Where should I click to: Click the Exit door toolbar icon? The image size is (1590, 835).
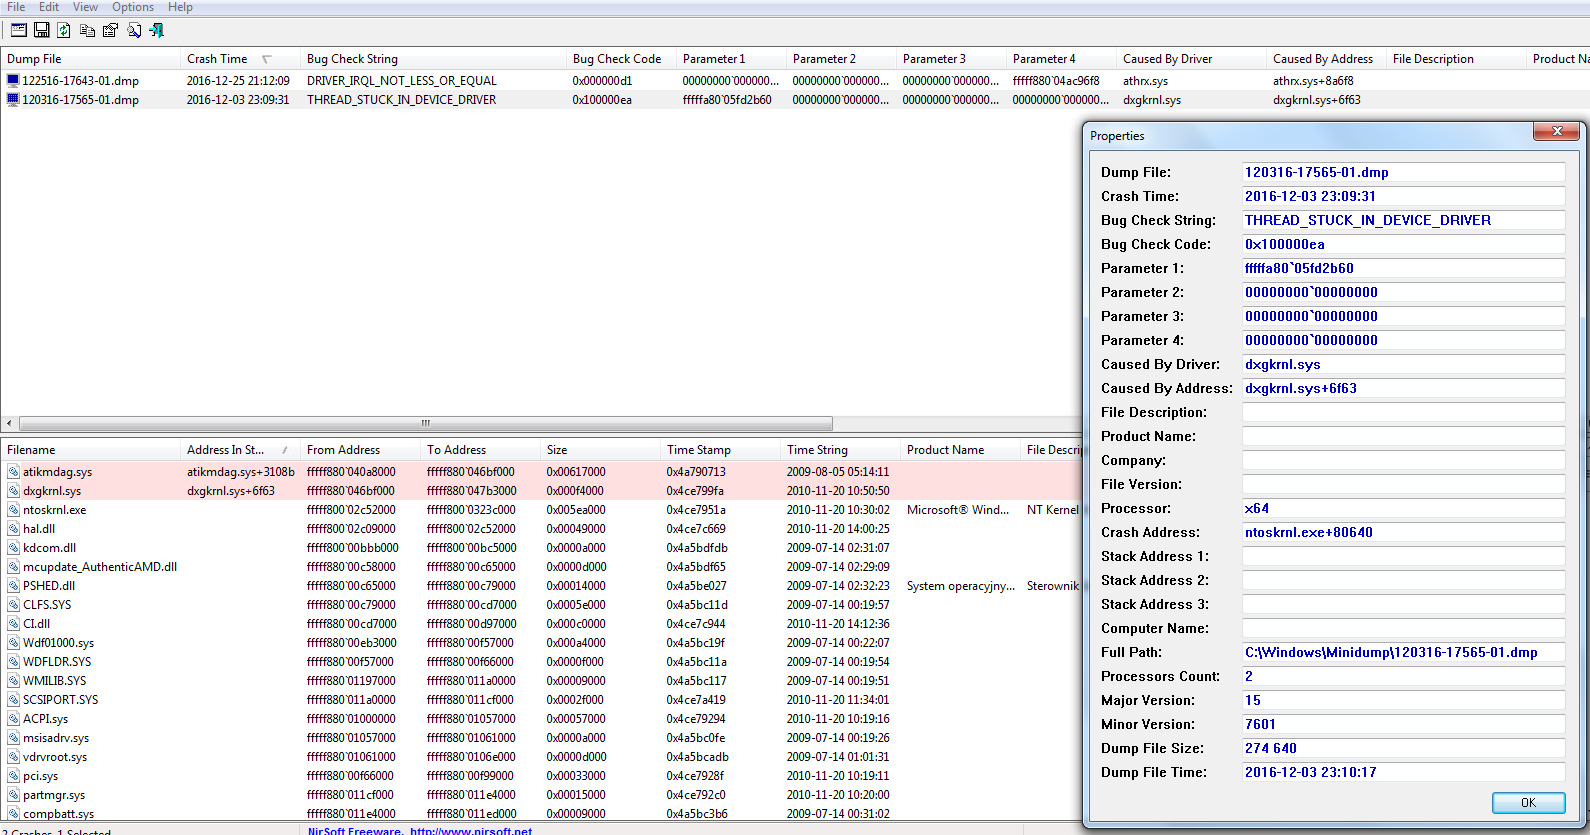coord(156,30)
